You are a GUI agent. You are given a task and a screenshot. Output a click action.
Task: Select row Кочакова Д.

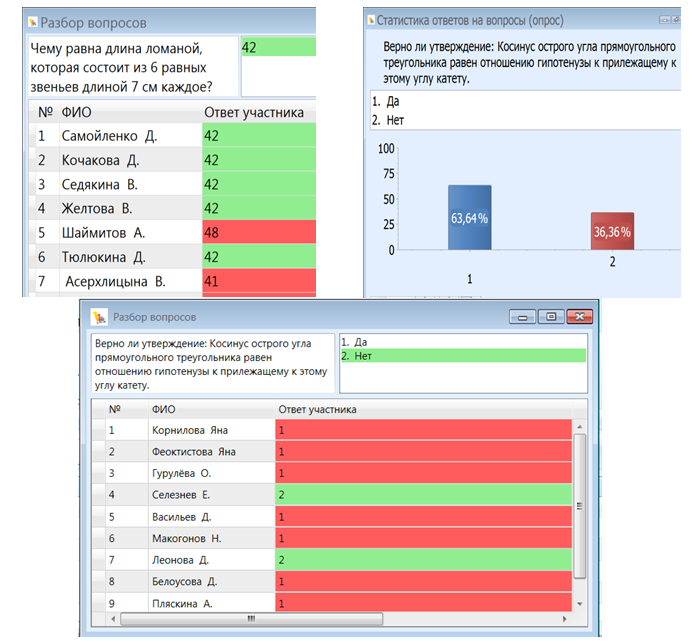pyautogui.click(x=172, y=160)
